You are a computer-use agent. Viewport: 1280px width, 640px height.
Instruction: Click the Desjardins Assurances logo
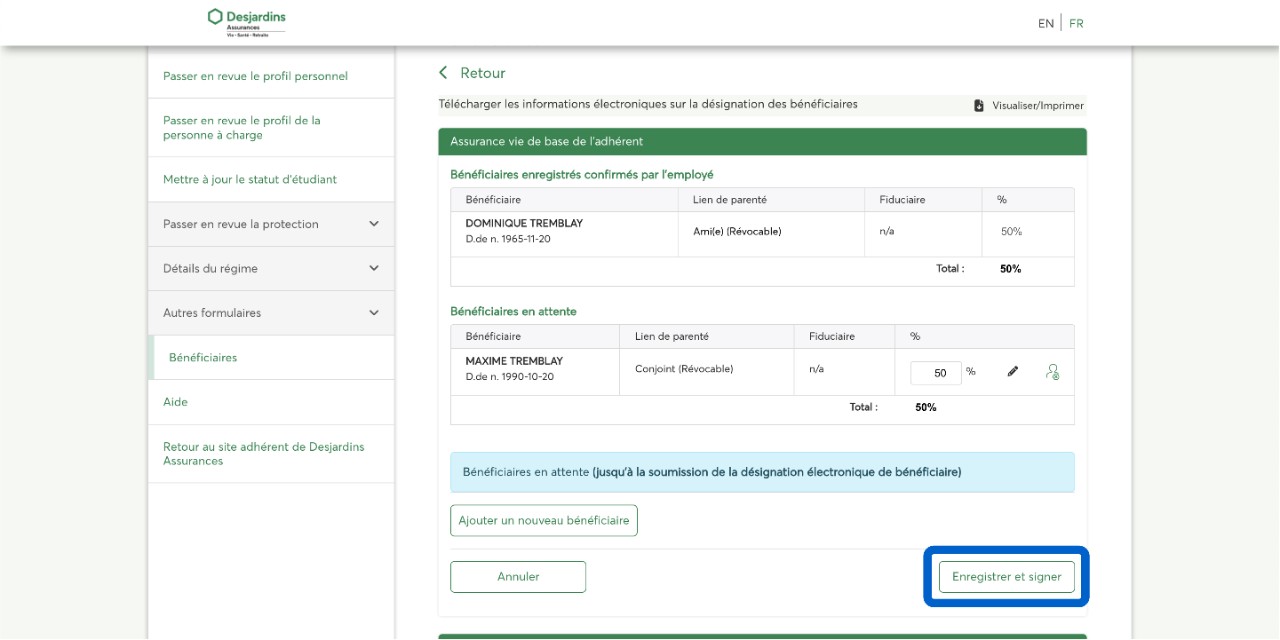[246, 22]
